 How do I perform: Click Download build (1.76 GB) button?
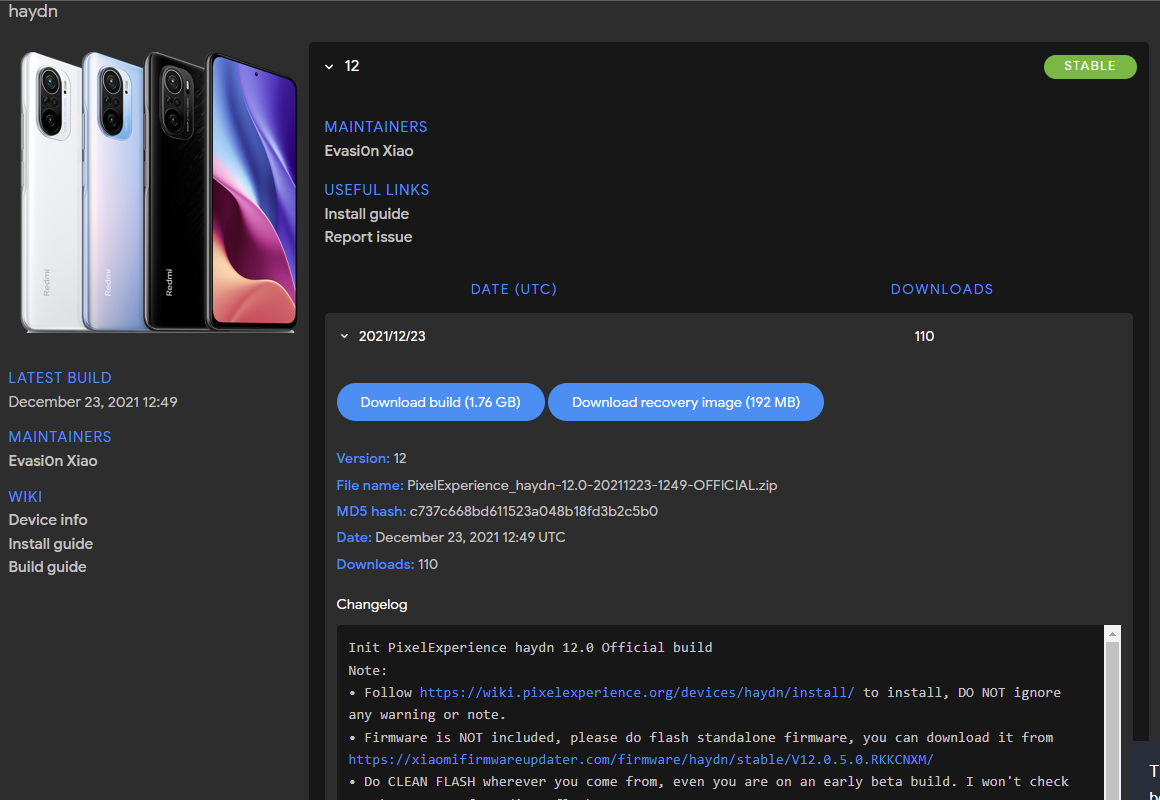(x=440, y=402)
